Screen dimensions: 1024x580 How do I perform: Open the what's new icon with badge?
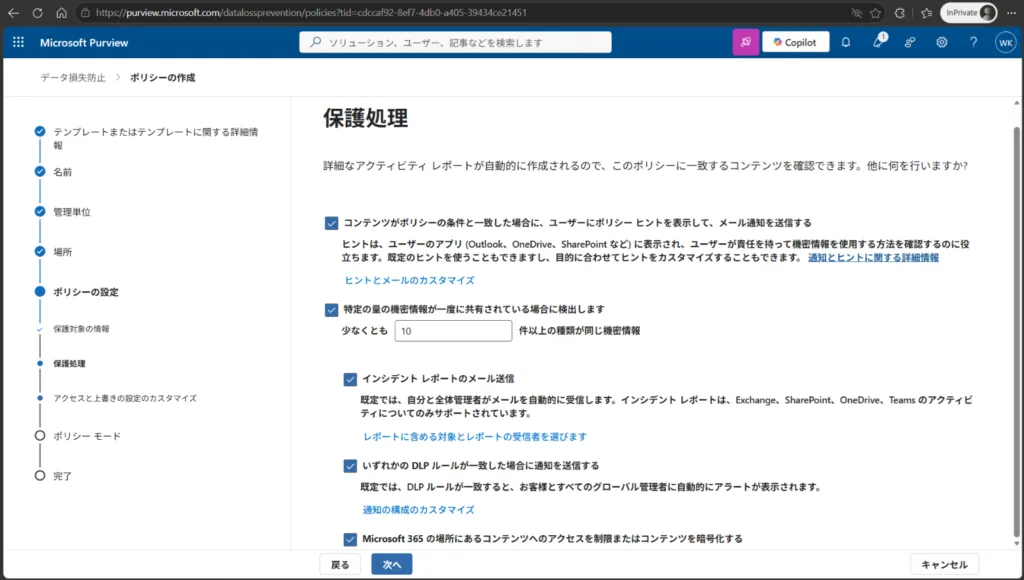[x=878, y=42]
